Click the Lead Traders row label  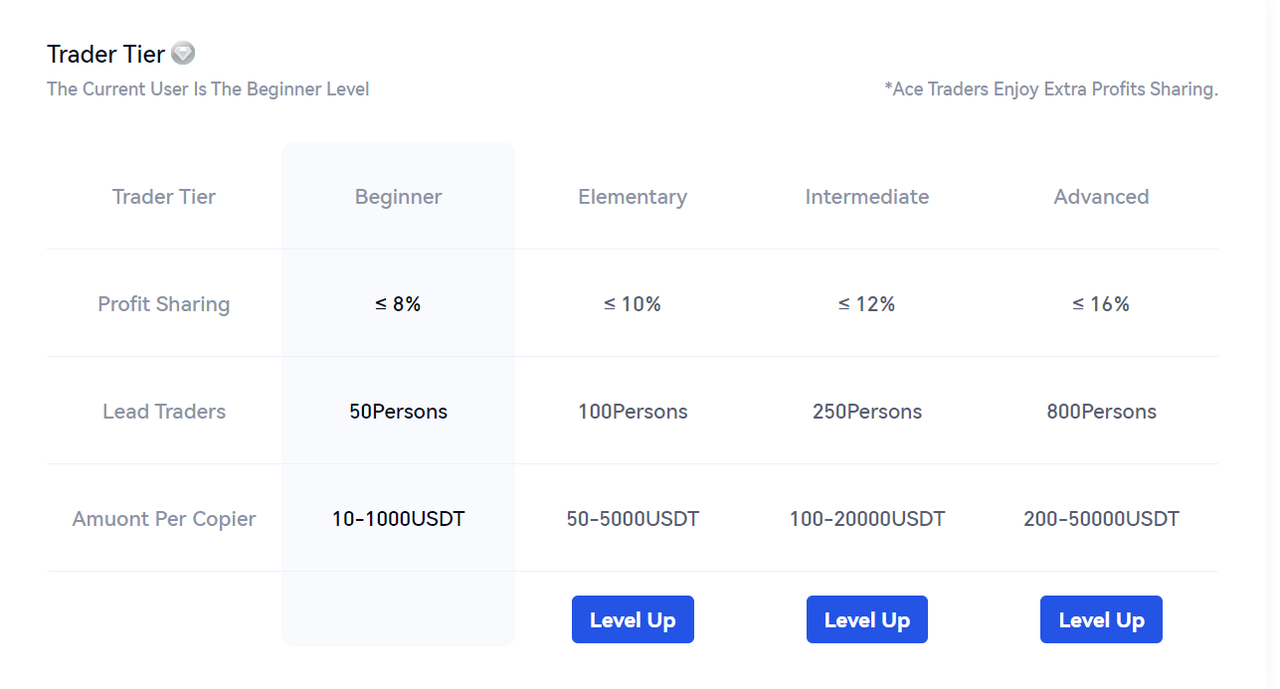click(x=164, y=411)
